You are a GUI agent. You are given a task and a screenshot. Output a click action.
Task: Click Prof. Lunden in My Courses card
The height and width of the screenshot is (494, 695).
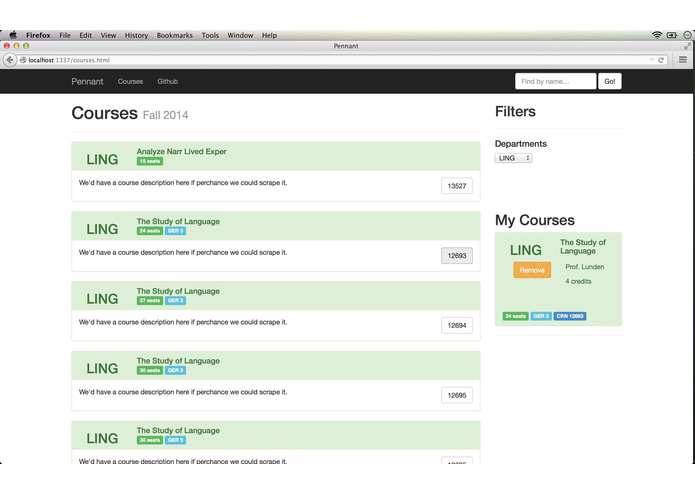(585, 267)
